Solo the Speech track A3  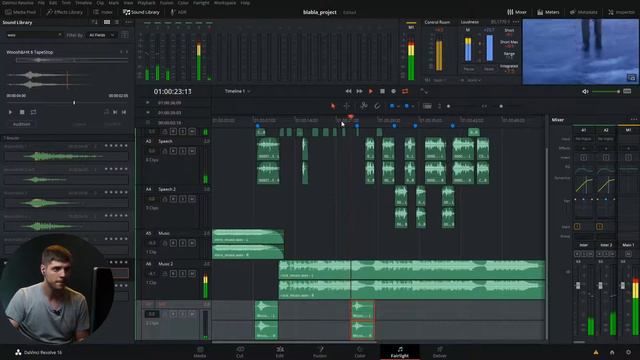pyautogui.click(x=182, y=151)
